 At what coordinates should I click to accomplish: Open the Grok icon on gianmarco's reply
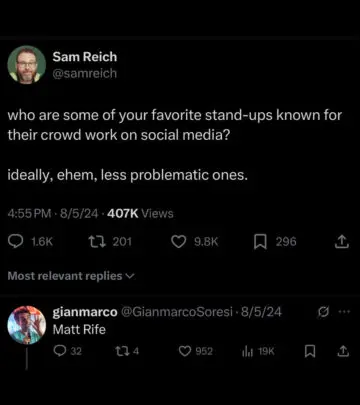click(322, 312)
